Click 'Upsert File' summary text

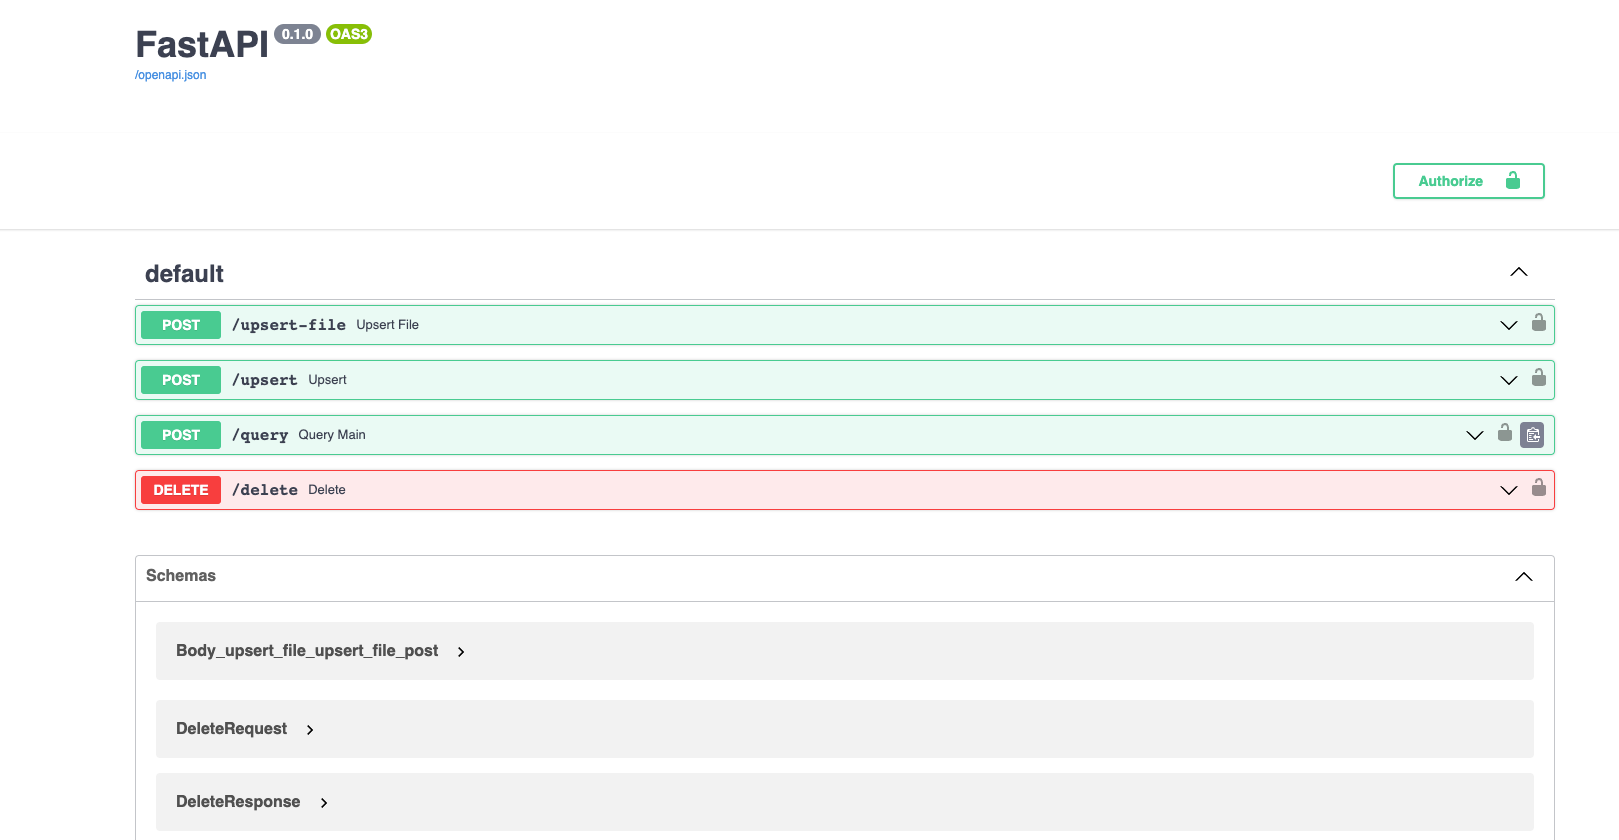point(388,325)
